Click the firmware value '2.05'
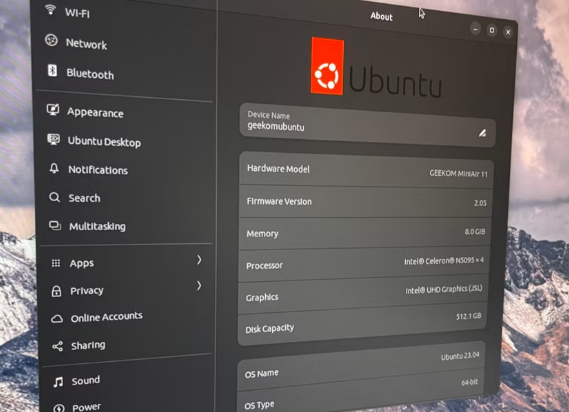The height and width of the screenshot is (412, 569). [480, 203]
